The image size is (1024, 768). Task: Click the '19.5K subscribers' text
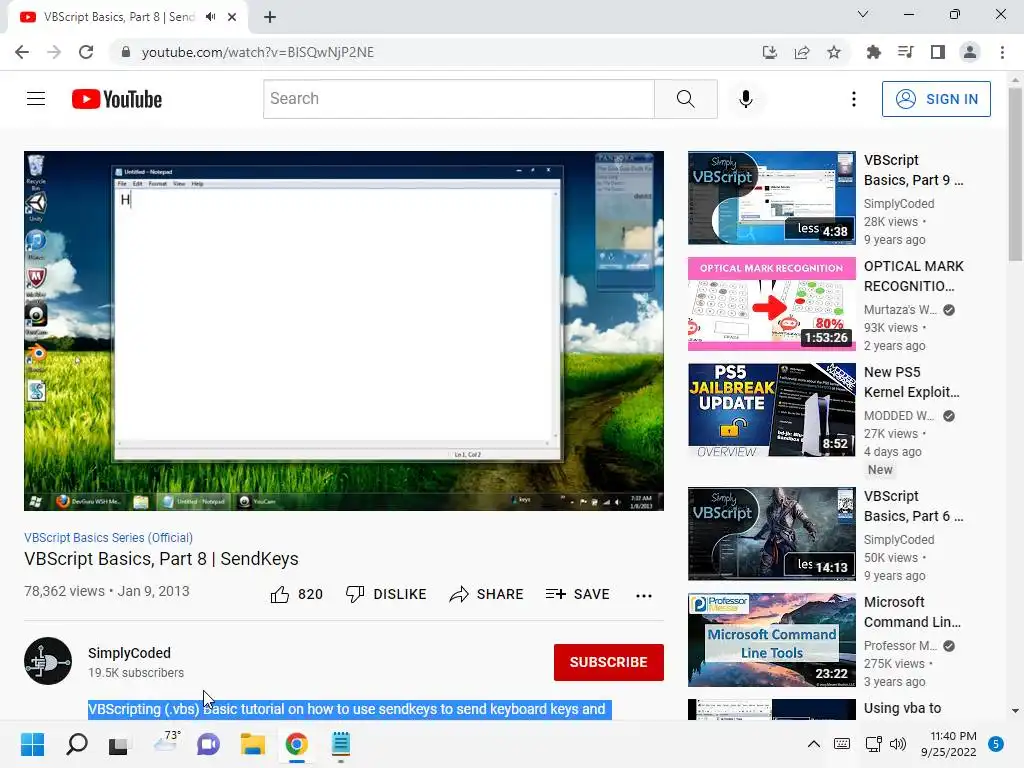click(x=136, y=673)
